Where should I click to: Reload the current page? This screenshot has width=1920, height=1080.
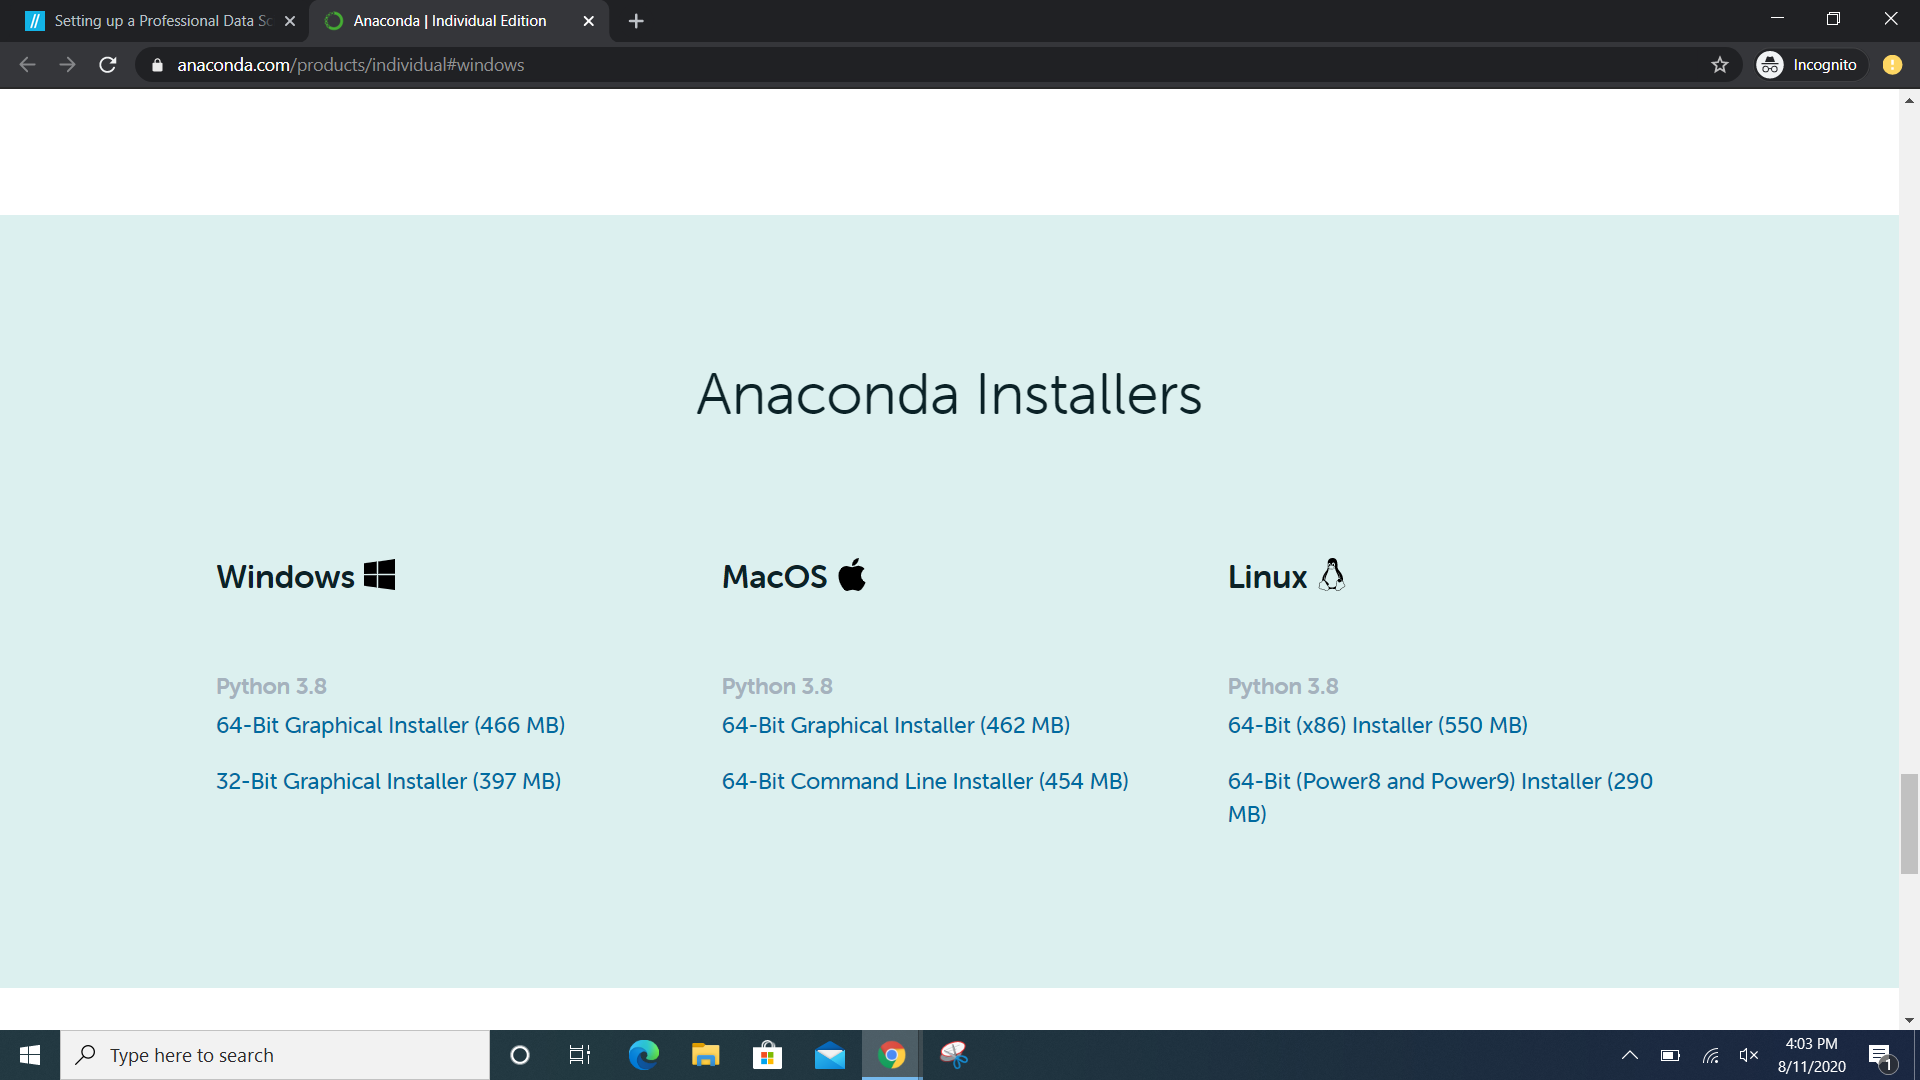[108, 65]
